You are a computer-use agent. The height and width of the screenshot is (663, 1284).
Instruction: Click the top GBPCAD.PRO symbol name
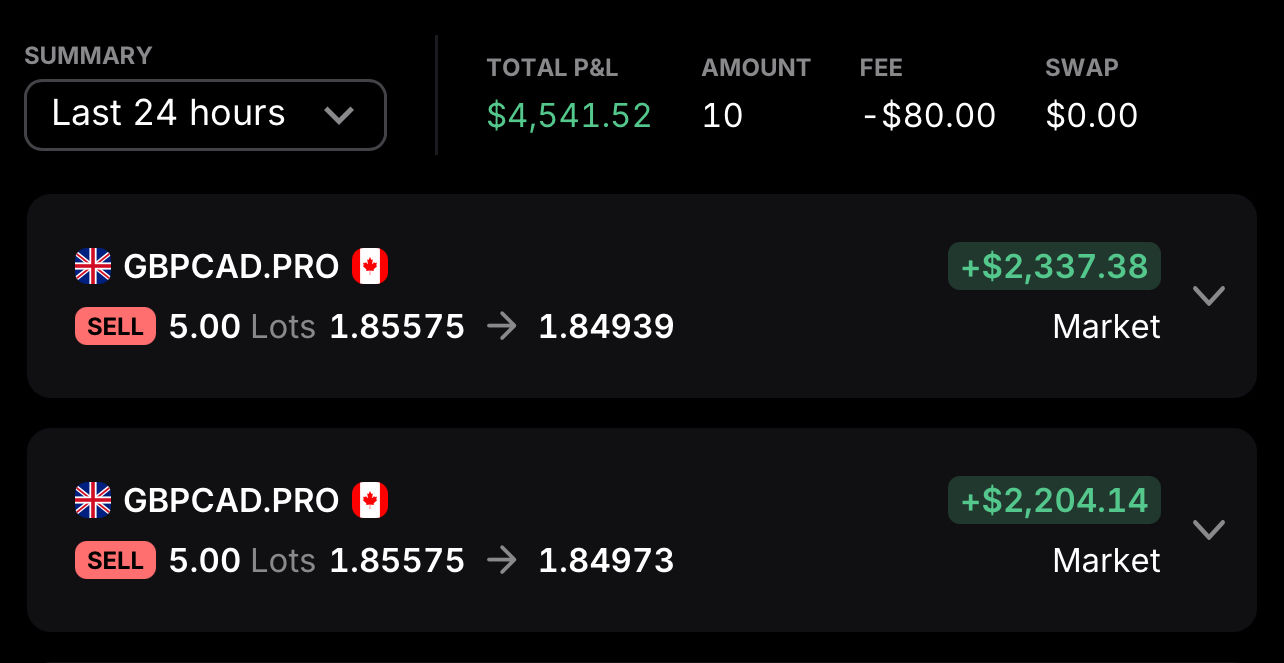coord(231,267)
